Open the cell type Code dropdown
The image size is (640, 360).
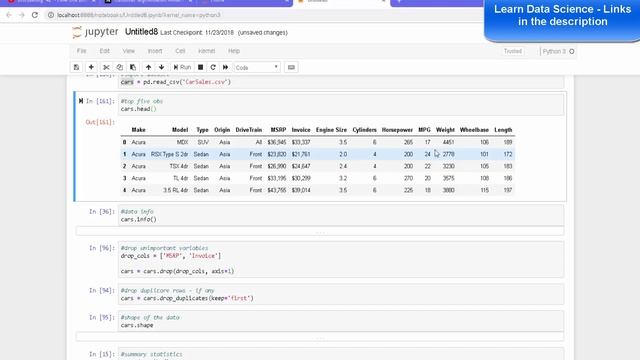[257, 67]
